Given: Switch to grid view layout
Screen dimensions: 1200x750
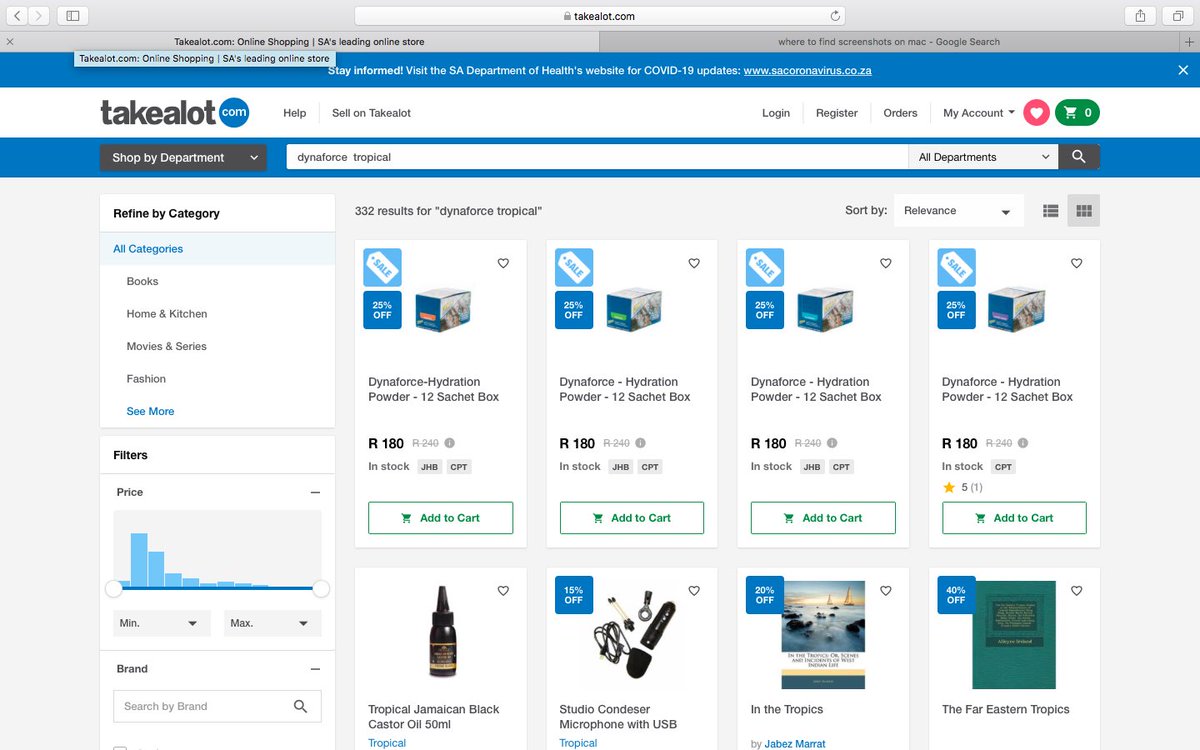Looking at the screenshot, I should (x=1084, y=211).
